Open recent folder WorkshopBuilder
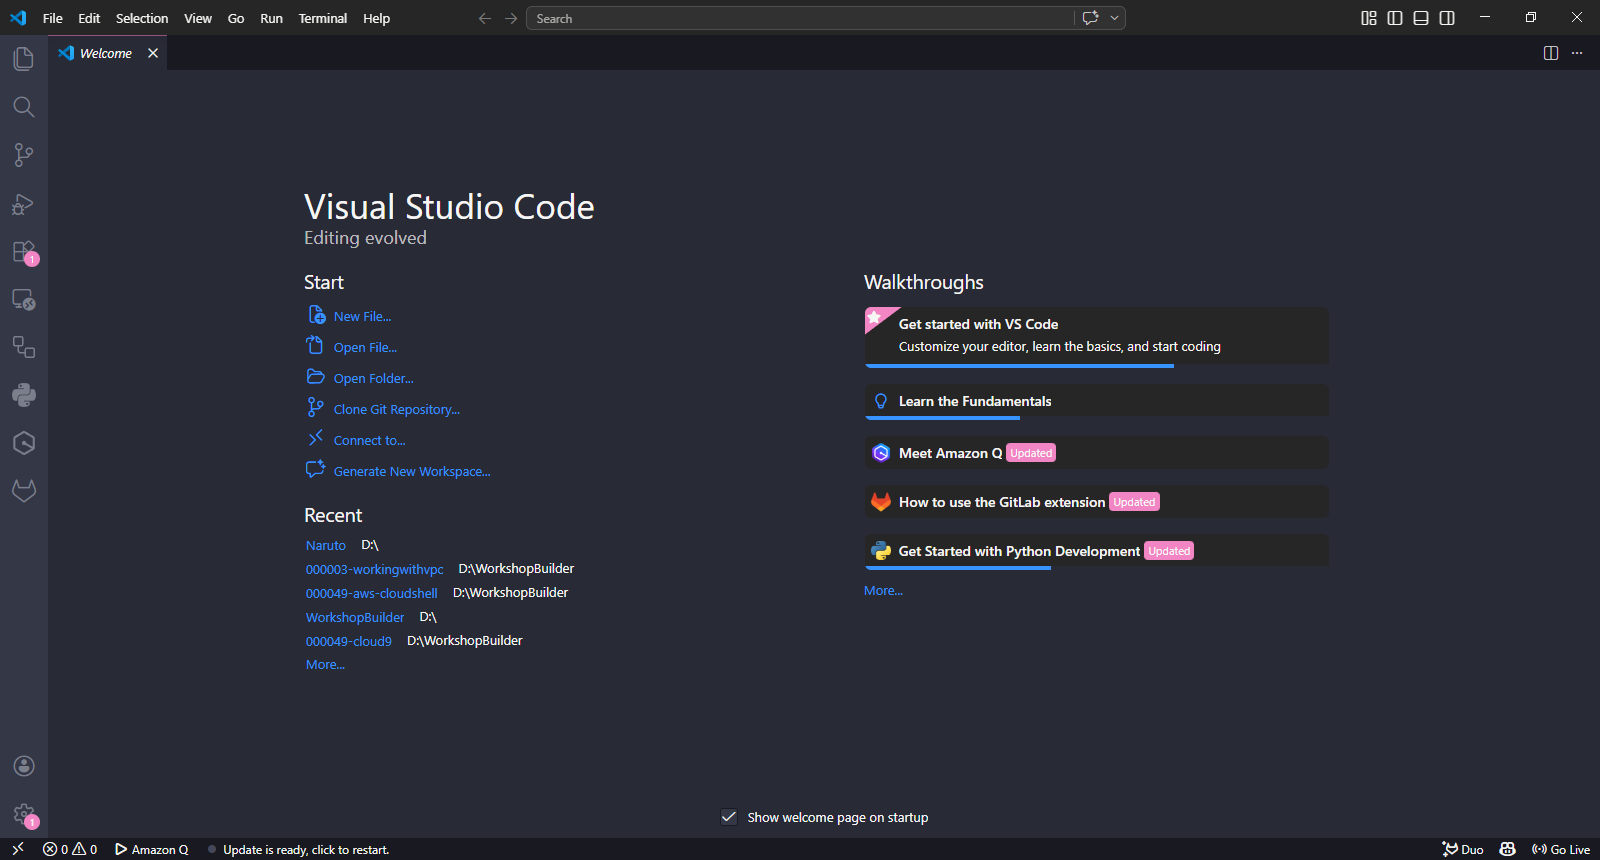 (355, 617)
